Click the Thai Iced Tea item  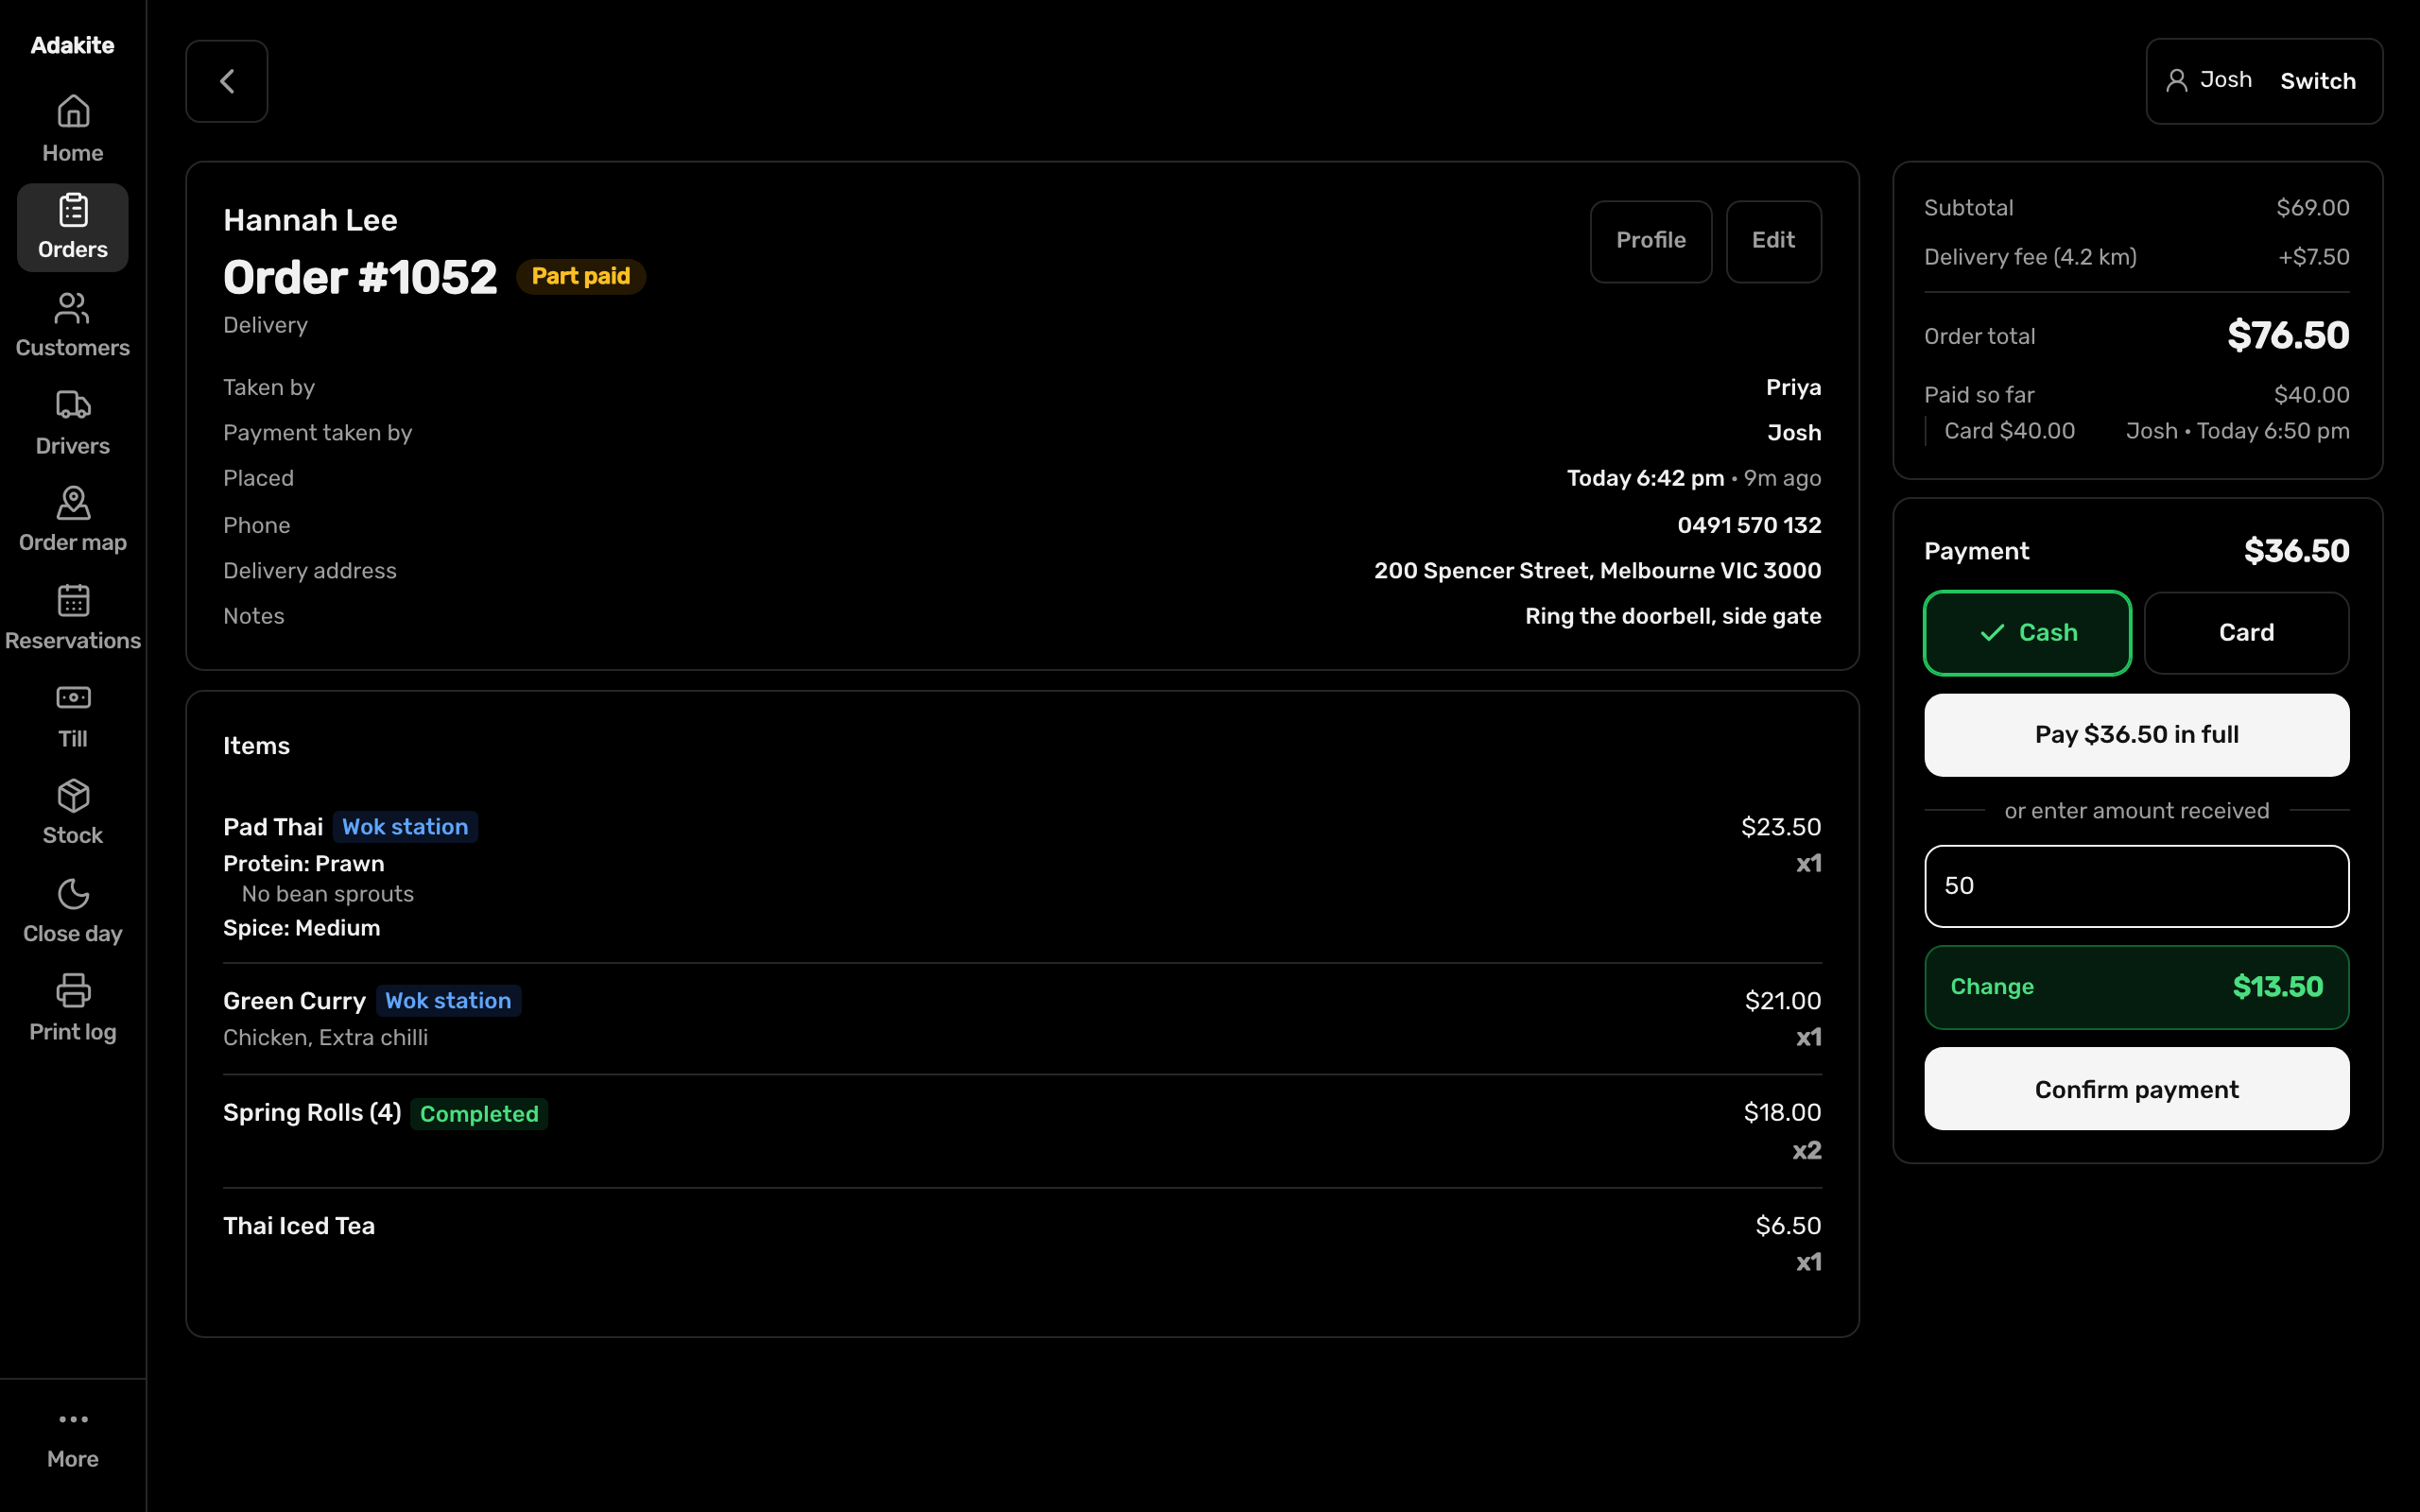pos(1022,1244)
